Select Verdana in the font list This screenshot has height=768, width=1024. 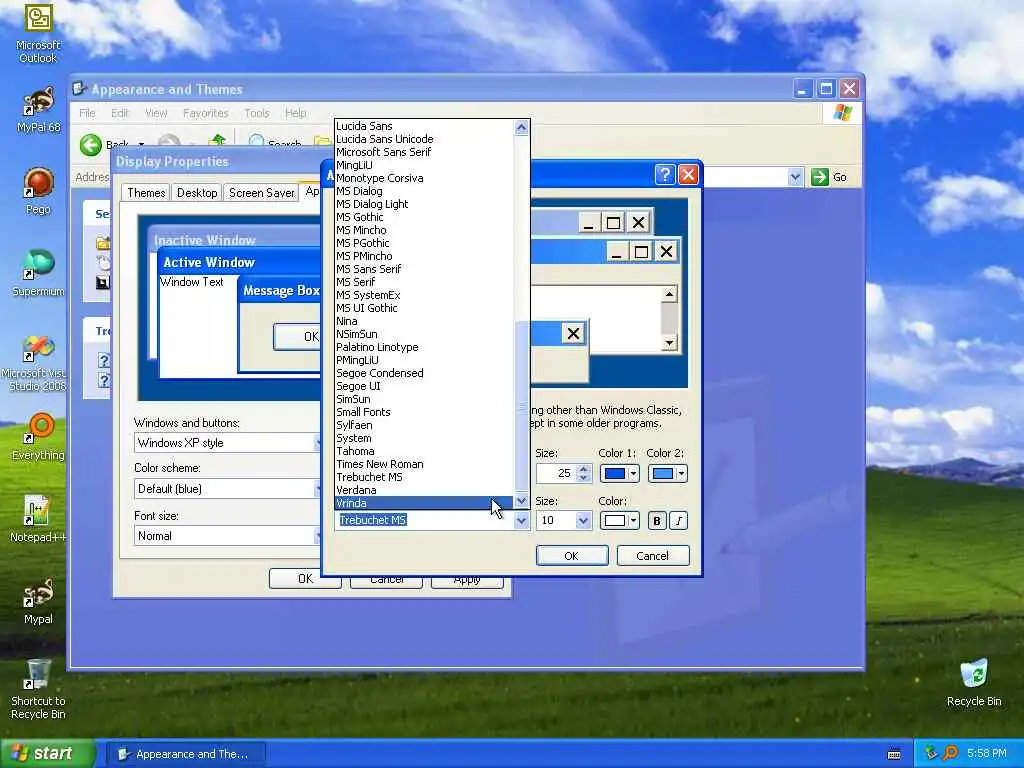(424, 490)
